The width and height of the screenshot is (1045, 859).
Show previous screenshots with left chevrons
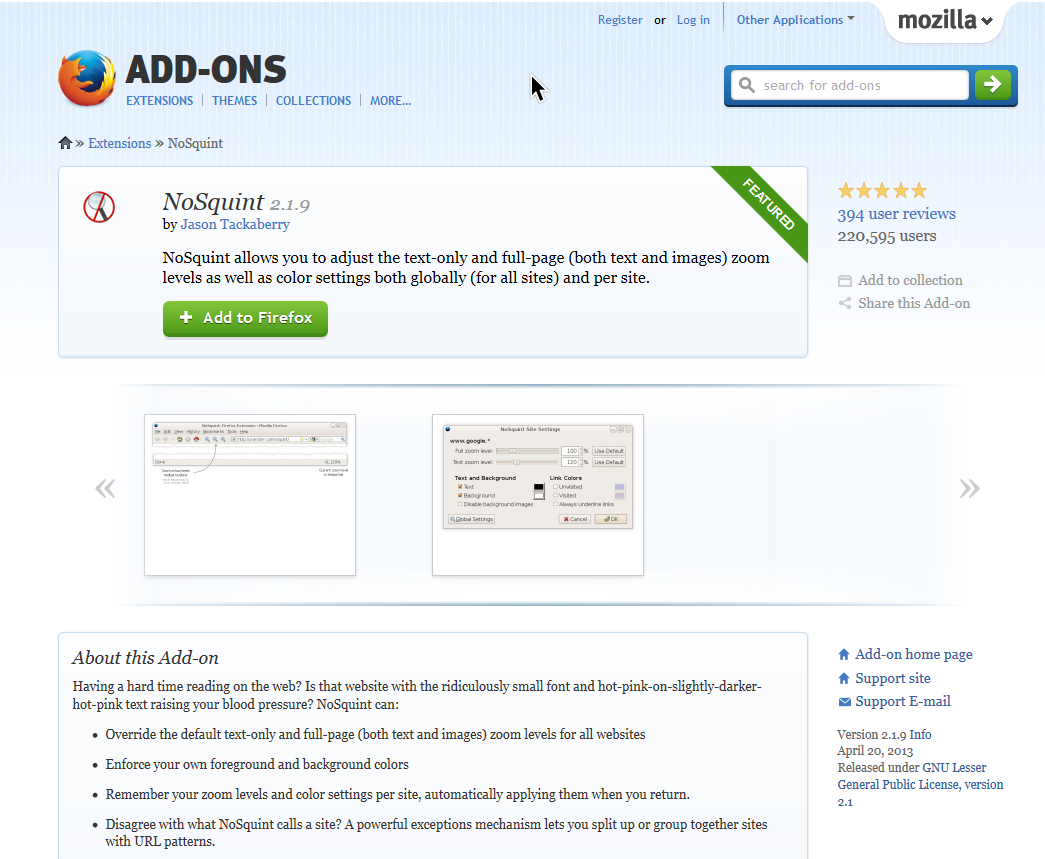105,488
